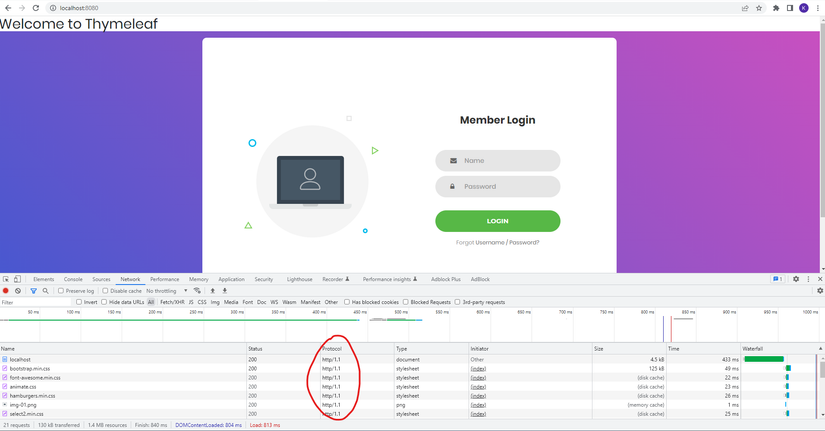
Task: Activate the inspect element picker
Action: pos(6,279)
